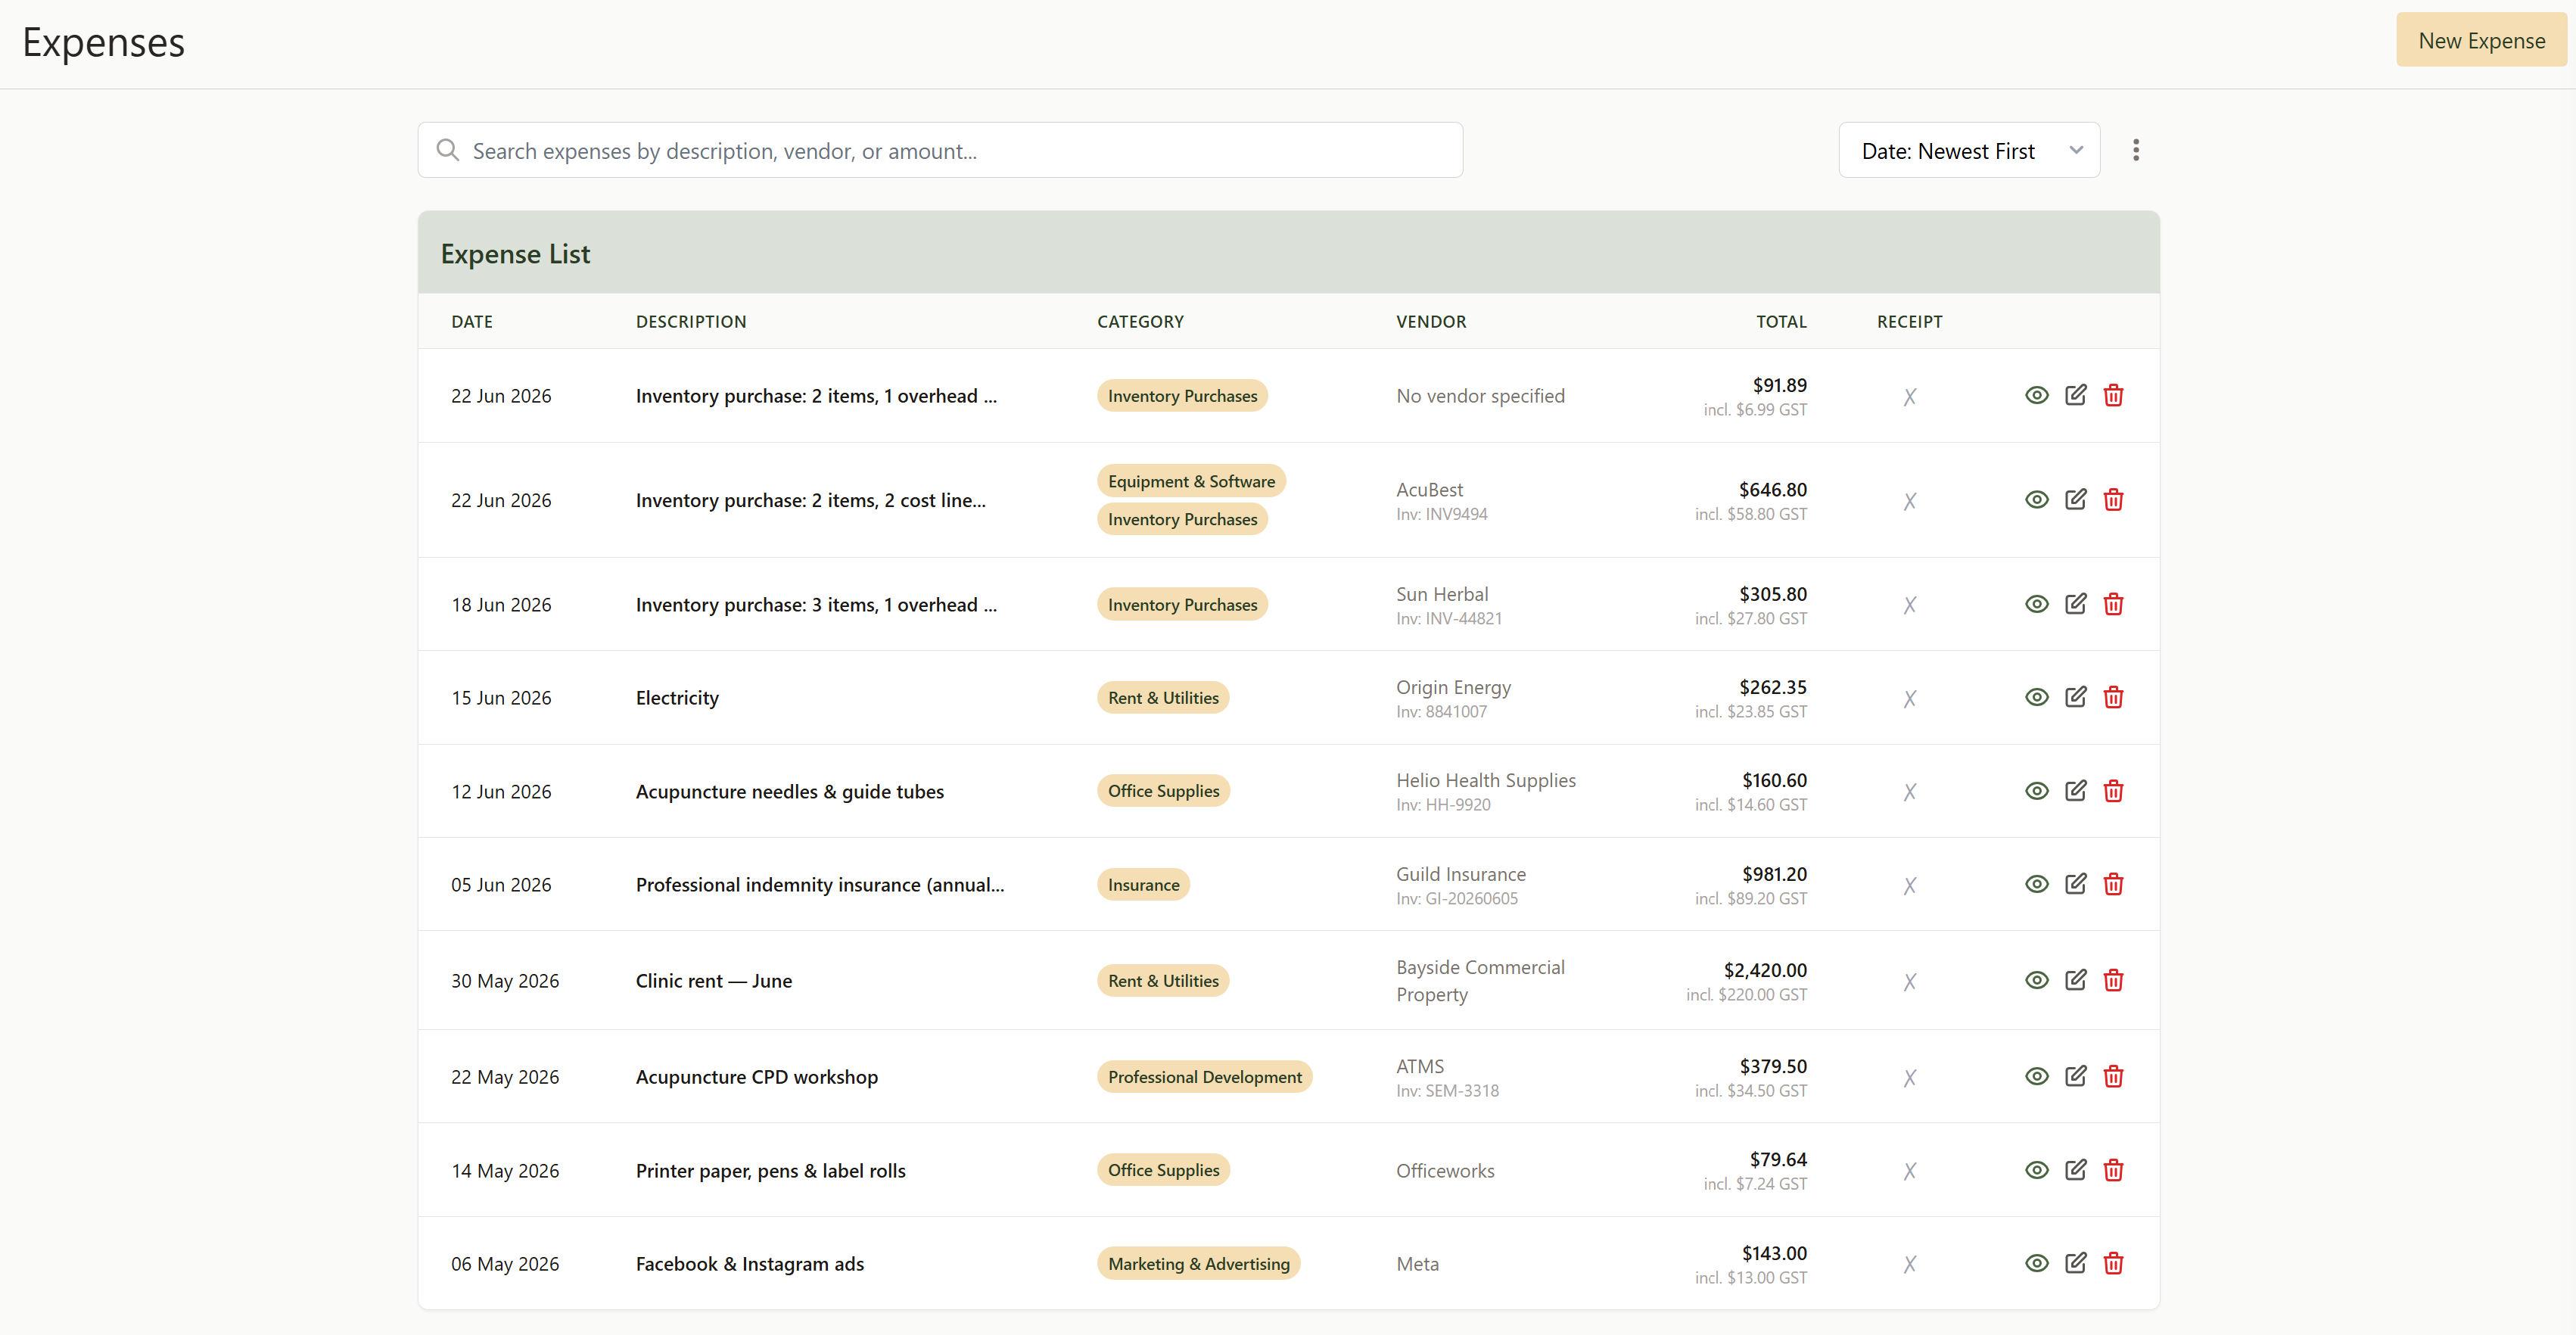Delete the Facebook & Instagram ads expense

coord(2113,1263)
